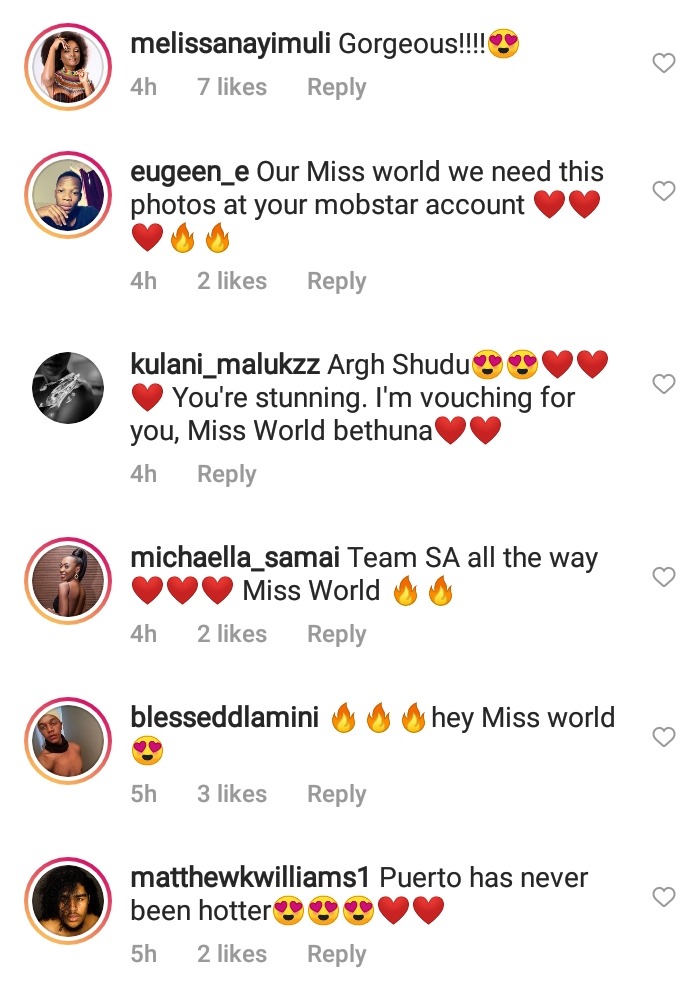Heart michaella_samai's Team SA comment
This screenshot has height=983, width=698.
point(664,577)
